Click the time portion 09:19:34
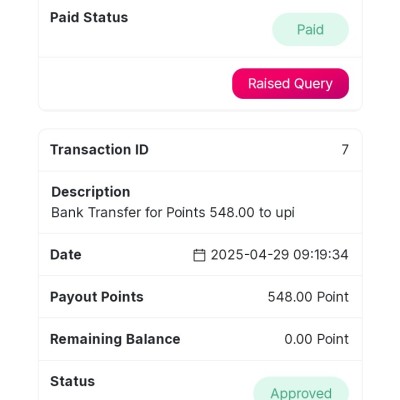400x400 pixels. coord(321,255)
